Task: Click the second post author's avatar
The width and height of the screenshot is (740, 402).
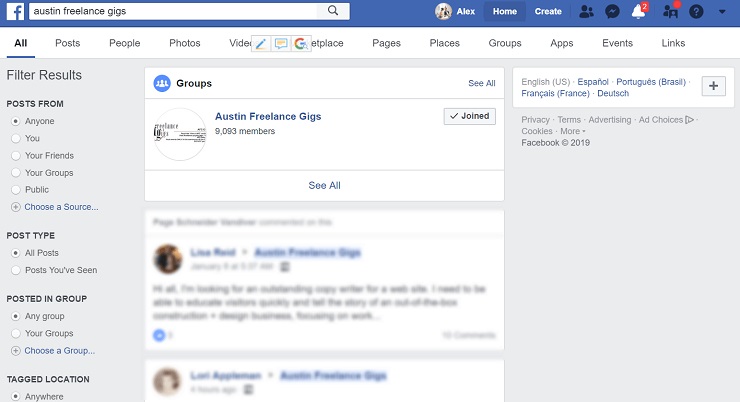Action: click(167, 382)
